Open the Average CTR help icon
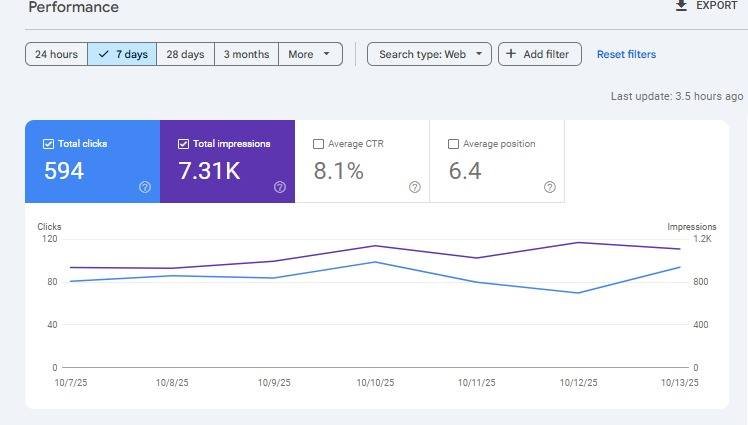This screenshot has width=748, height=425. coord(415,187)
